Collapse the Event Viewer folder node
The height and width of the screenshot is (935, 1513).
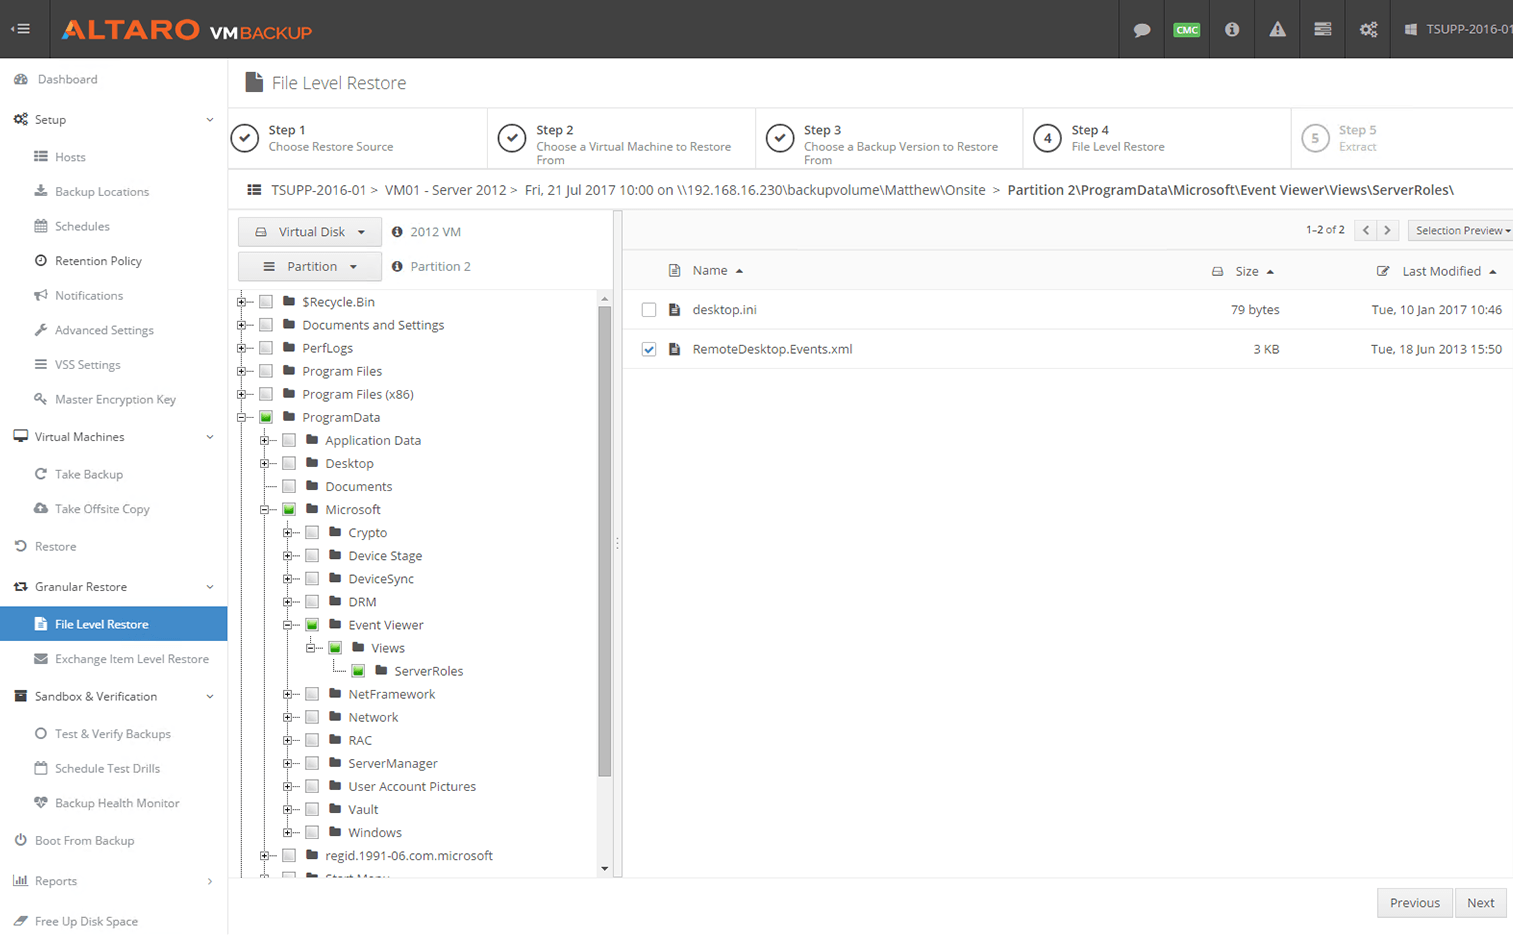click(288, 625)
